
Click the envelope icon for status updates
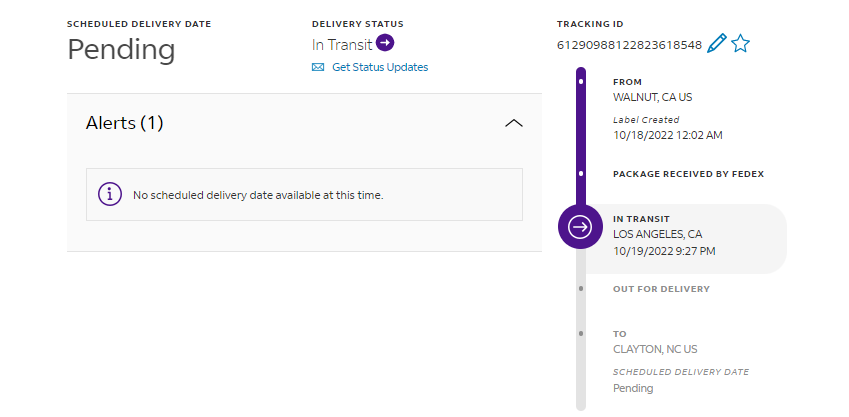click(318, 67)
